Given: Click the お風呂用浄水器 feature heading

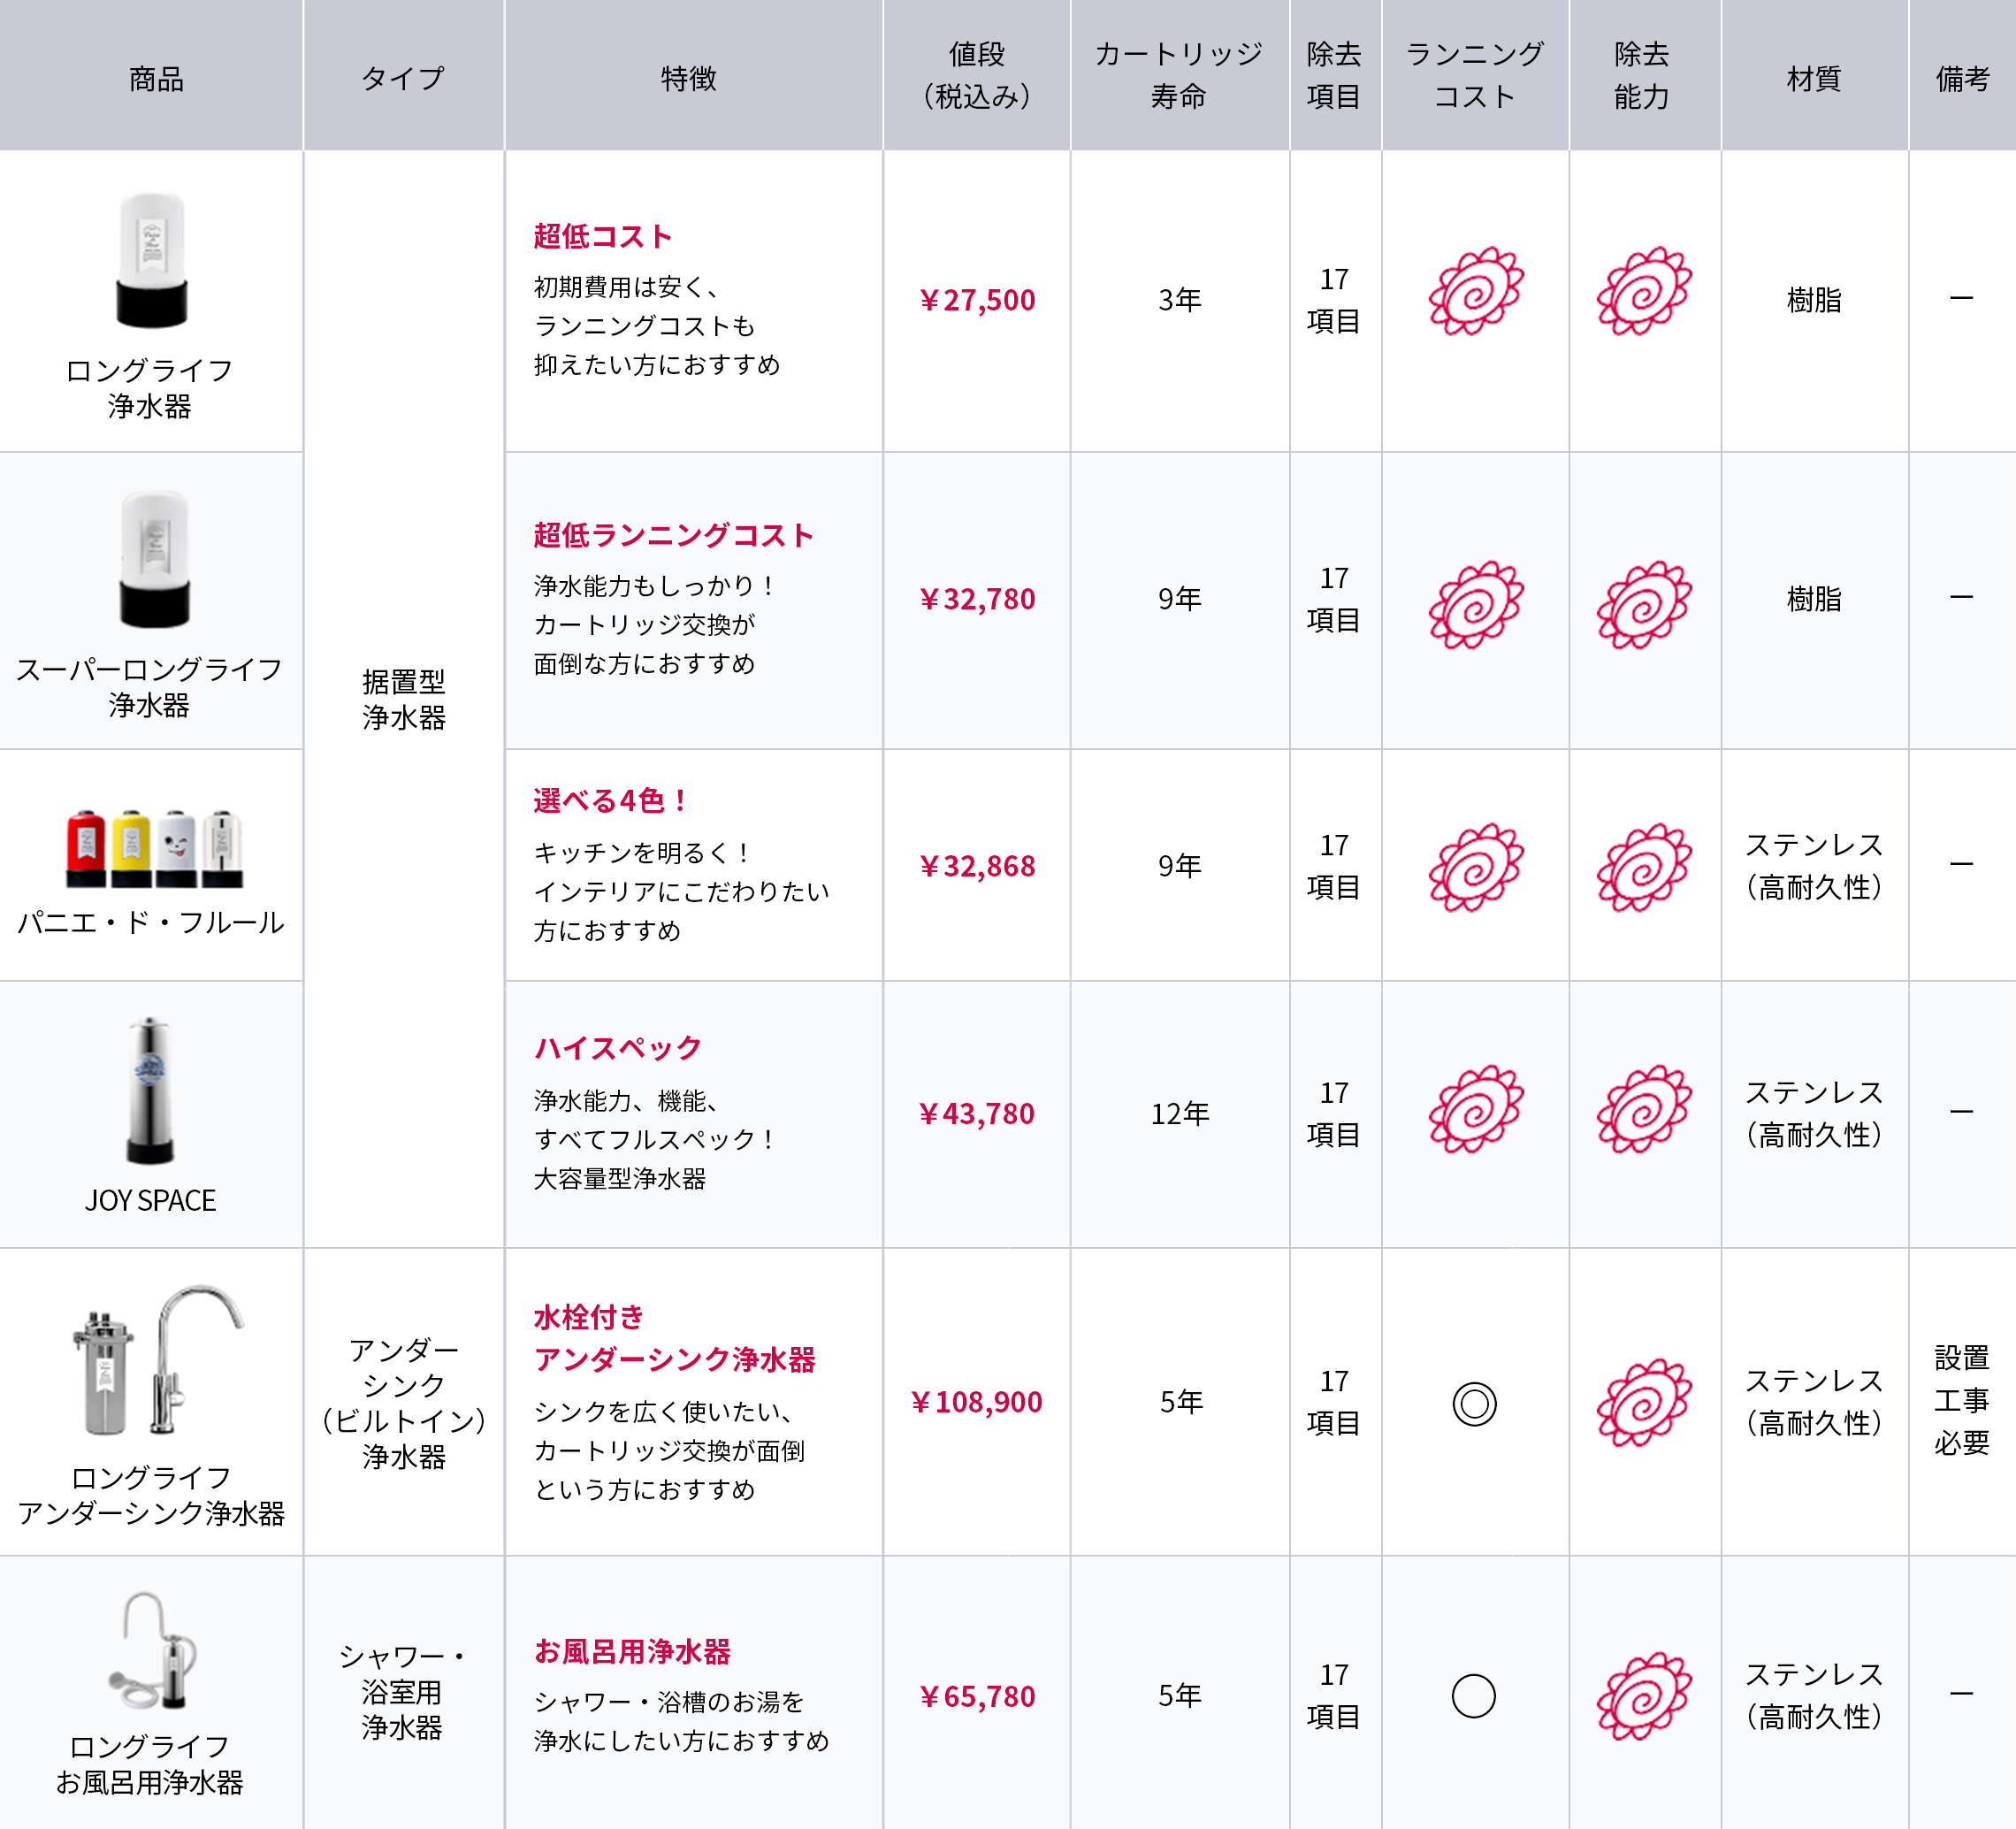Looking at the screenshot, I should 632,1651.
